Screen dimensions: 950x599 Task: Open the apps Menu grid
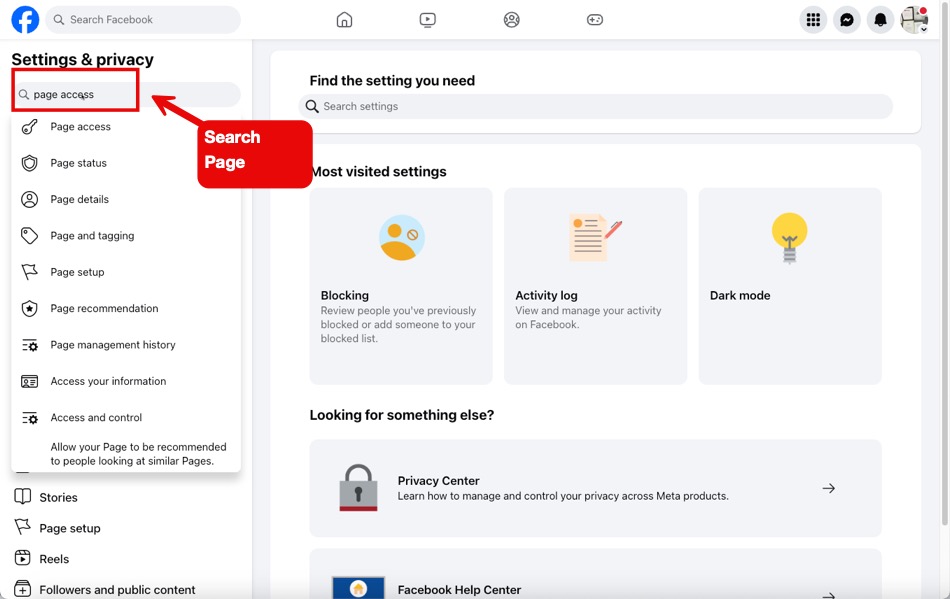pos(813,19)
